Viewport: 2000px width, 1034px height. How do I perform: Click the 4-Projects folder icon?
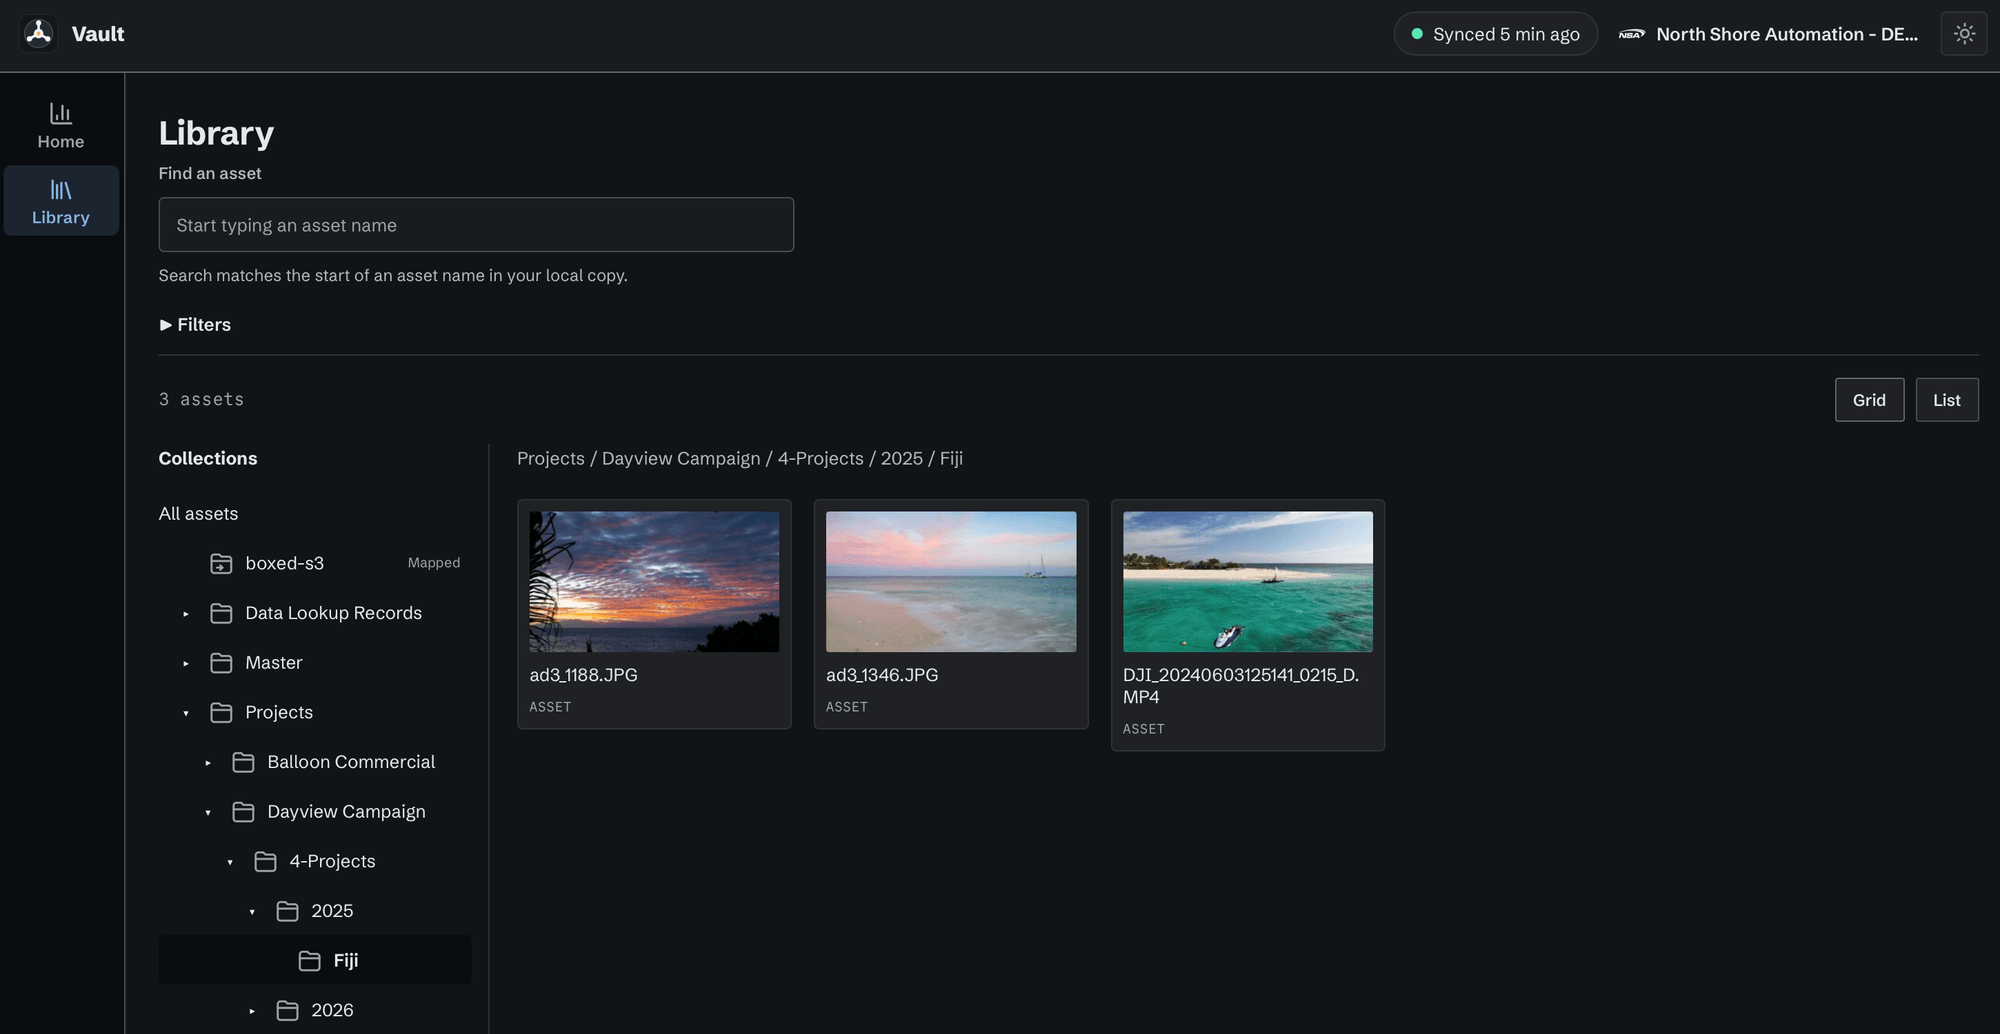pos(265,862)
